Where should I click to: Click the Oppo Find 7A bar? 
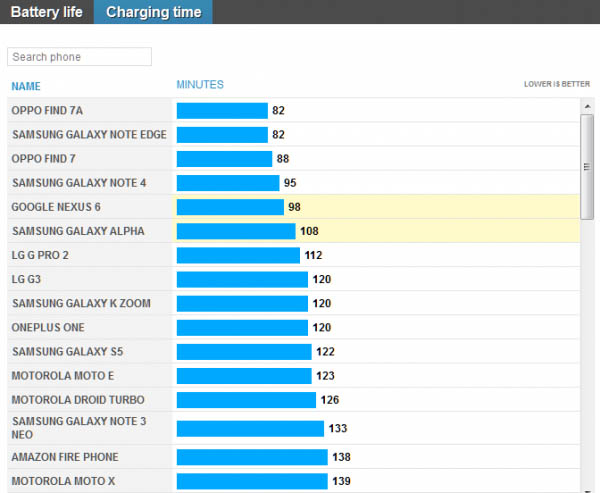point(222,111)
